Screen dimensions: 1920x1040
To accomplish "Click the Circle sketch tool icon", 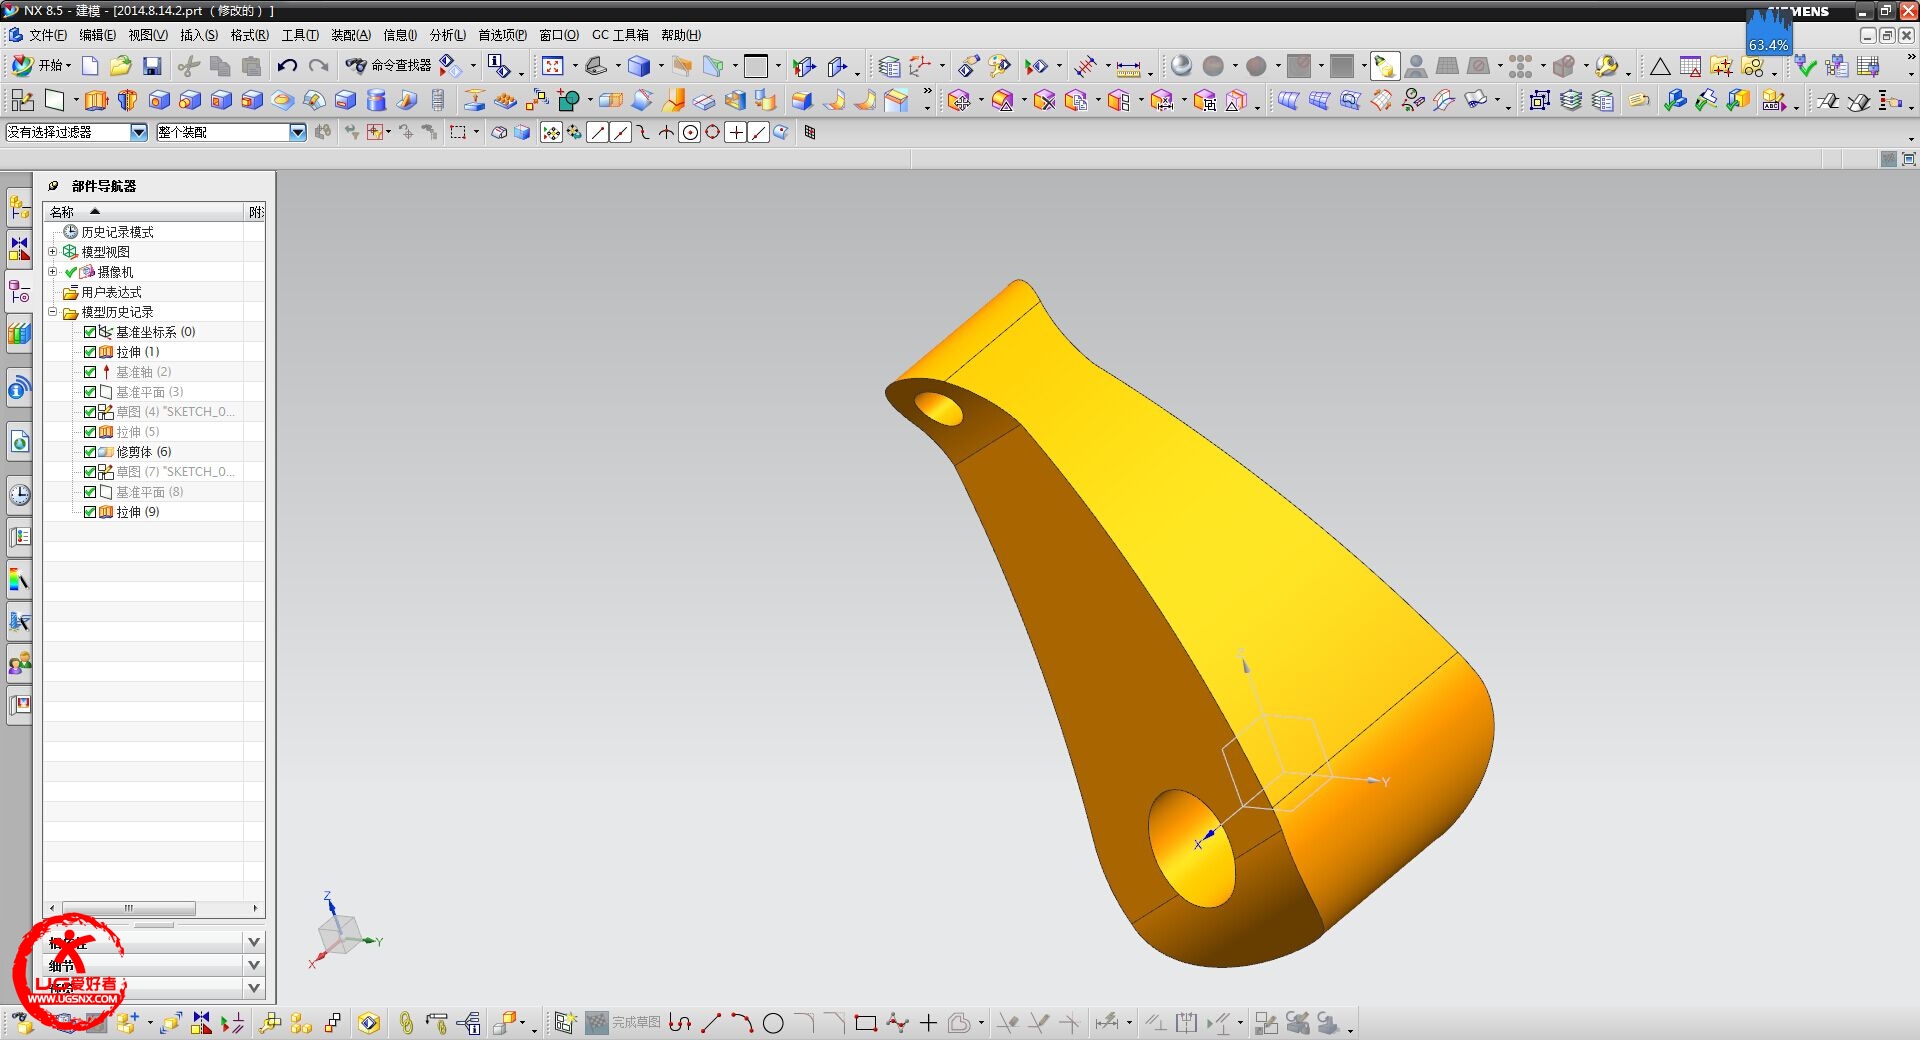I will click(x=773, y=1023).
